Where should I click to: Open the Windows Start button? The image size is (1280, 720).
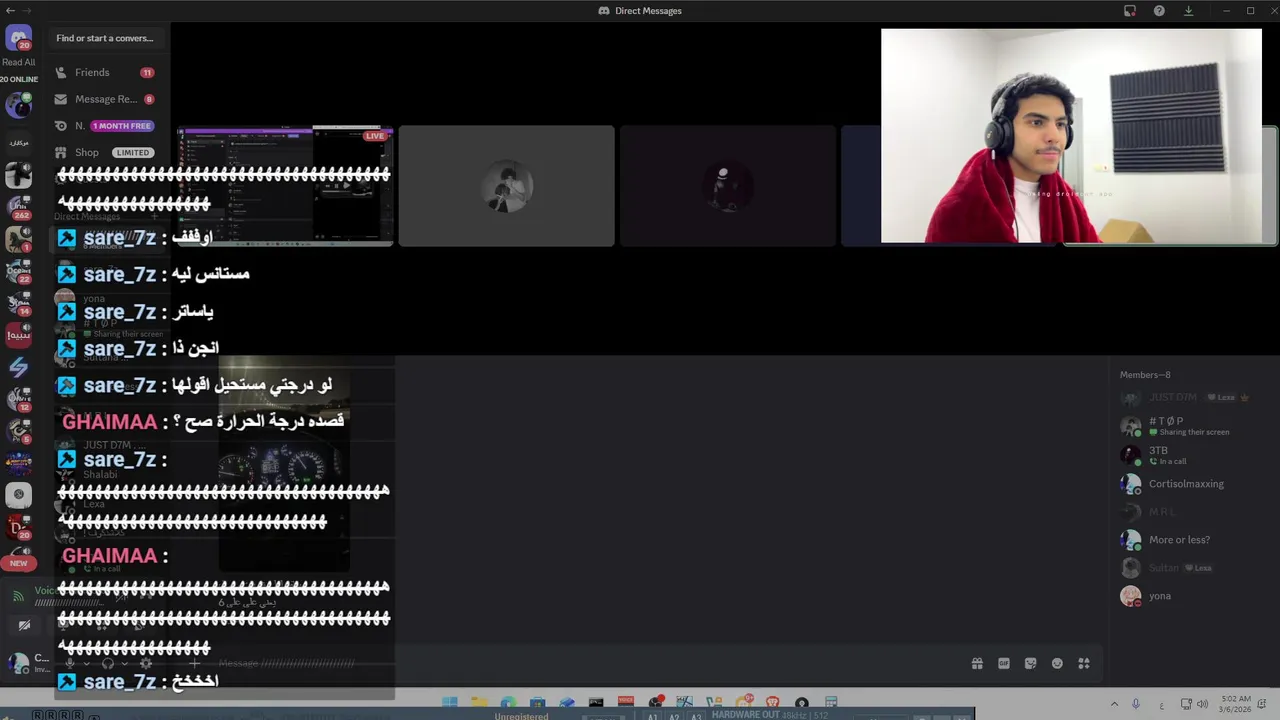pos(450,703)
